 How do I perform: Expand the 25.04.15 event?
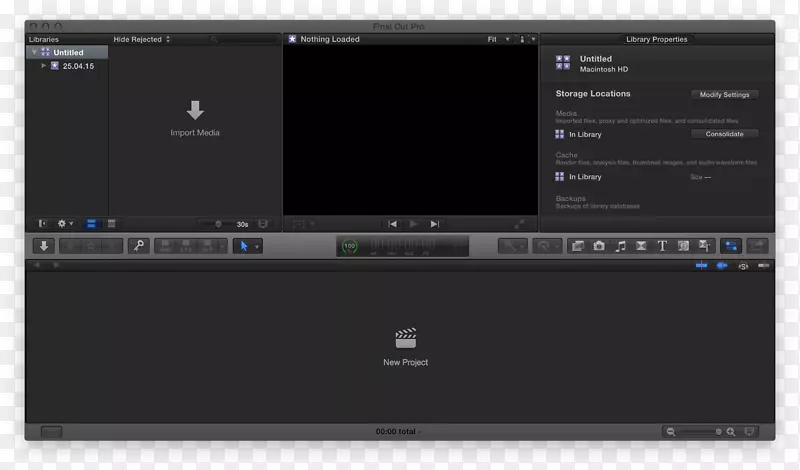(43, 66)
